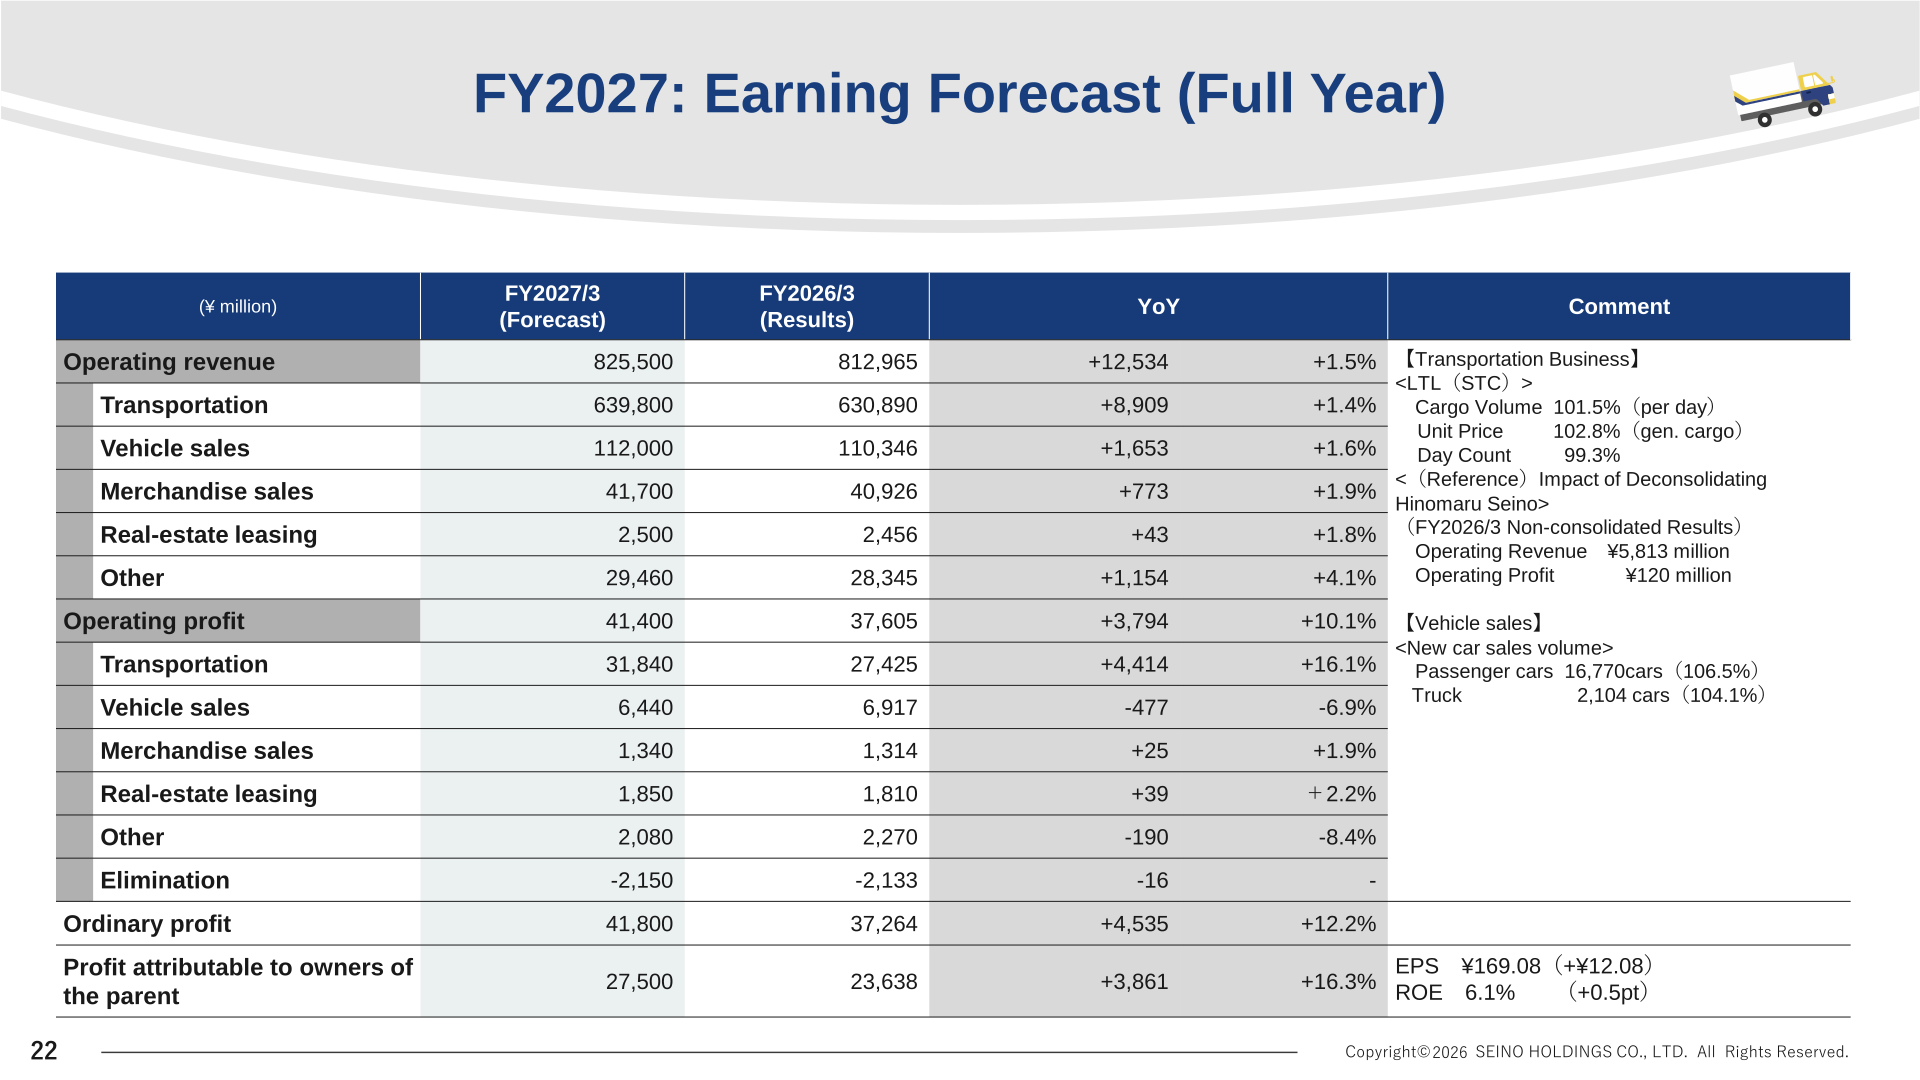
Task: Click the forecast value 29,460
Action: (639, 578)
